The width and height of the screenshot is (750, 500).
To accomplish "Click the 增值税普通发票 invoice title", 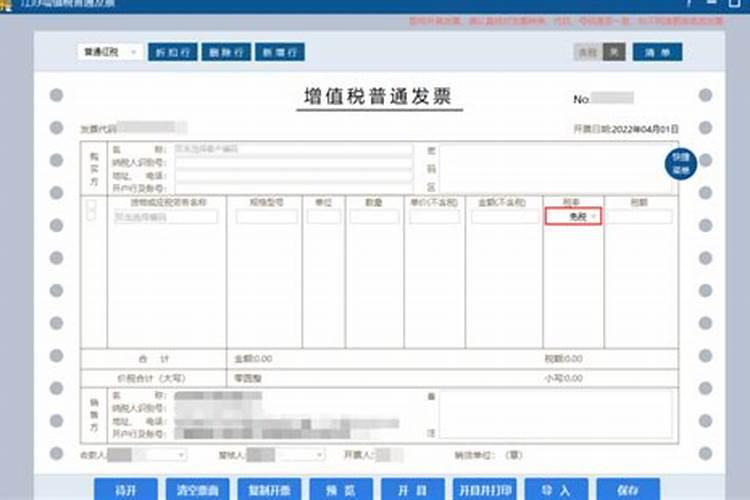I will click(x=378, y=97).
